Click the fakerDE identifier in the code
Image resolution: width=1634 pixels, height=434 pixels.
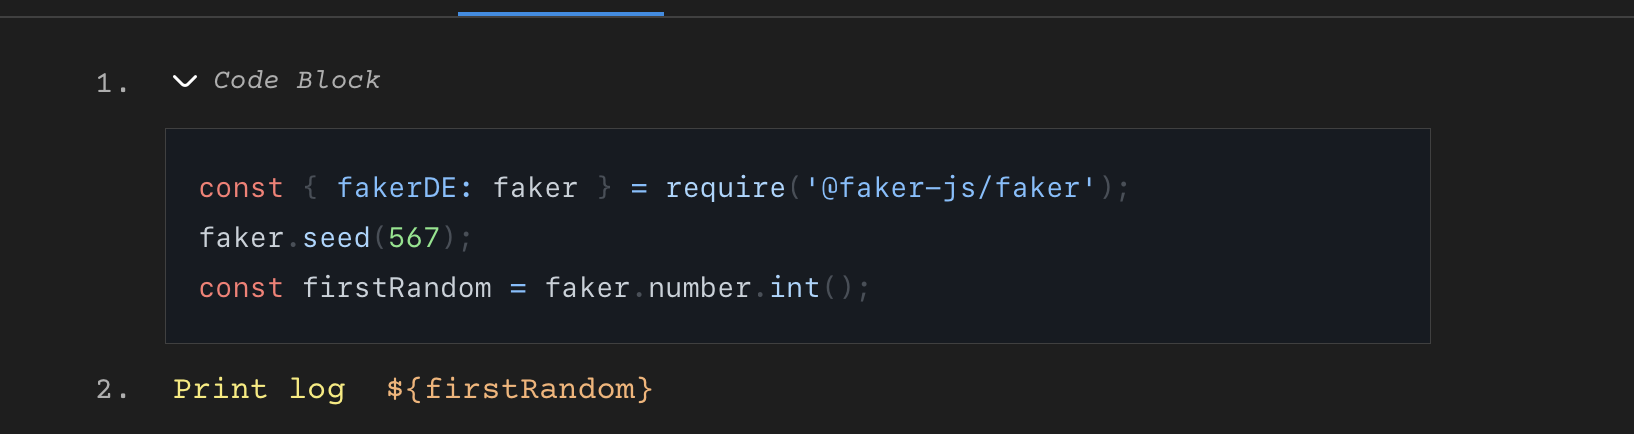[x=397, y=188]
